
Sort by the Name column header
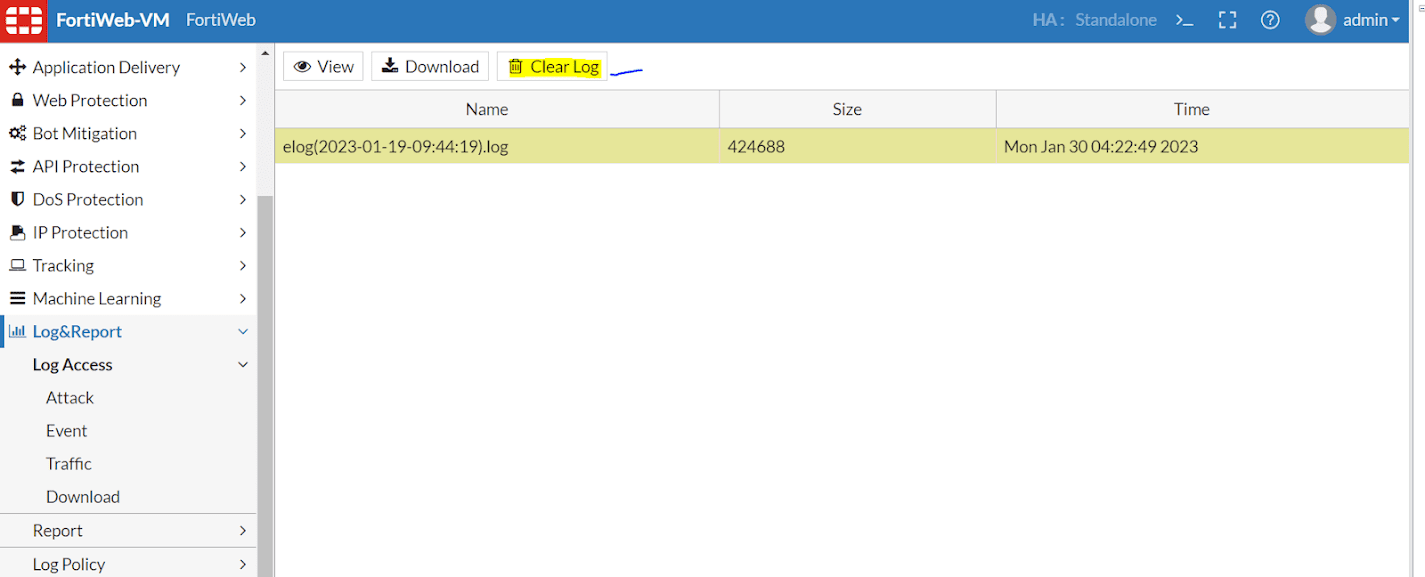487,109
